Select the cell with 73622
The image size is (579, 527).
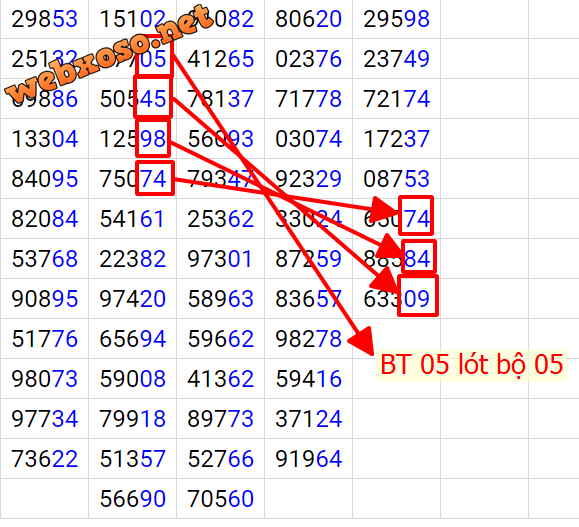44,459
